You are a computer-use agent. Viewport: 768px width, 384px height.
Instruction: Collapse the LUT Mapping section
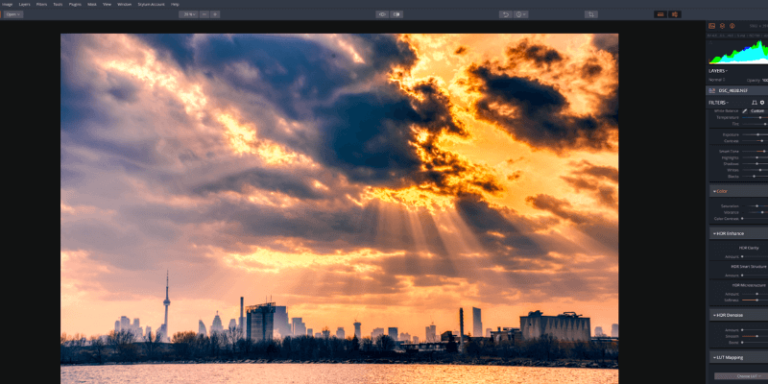point(739,358)
